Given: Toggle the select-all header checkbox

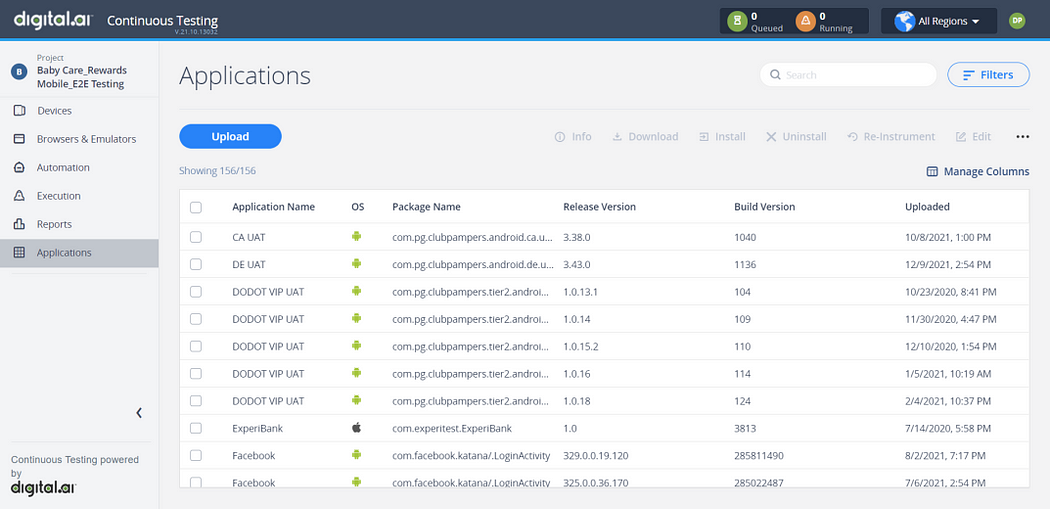Looking at the screenshot, I should click(196, 207).
